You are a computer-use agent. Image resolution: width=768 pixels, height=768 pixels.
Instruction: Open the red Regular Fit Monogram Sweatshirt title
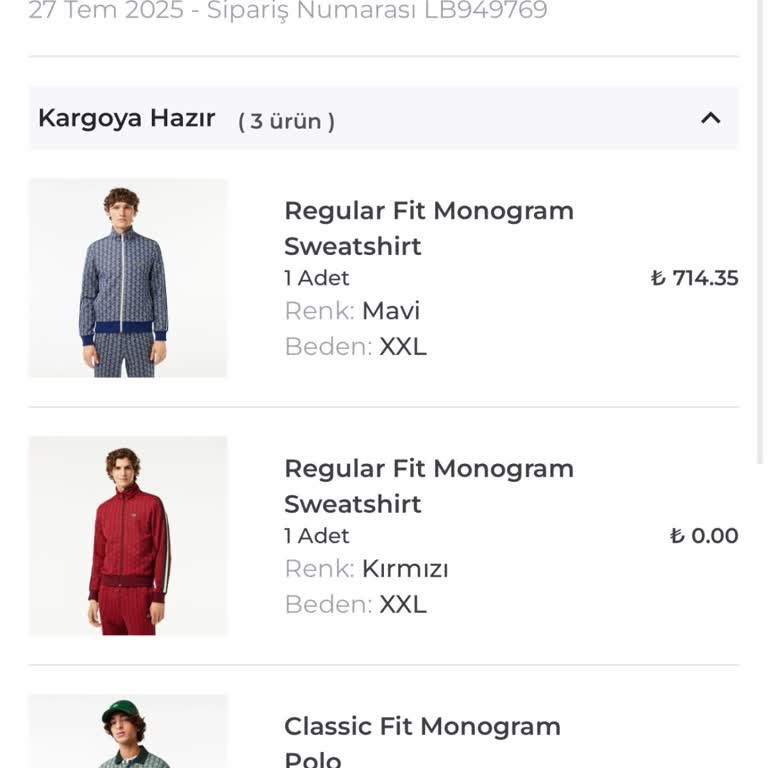[428, 486]
